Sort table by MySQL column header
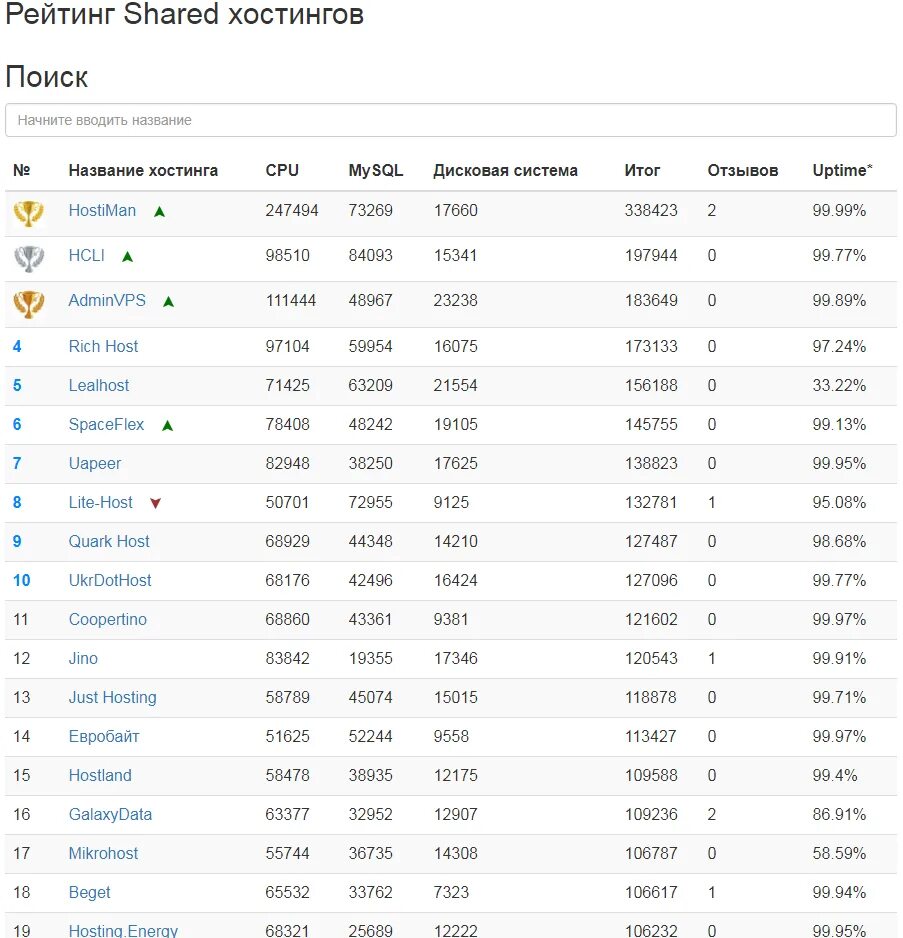This screenshot has height=938, width=903. point(376,170)
